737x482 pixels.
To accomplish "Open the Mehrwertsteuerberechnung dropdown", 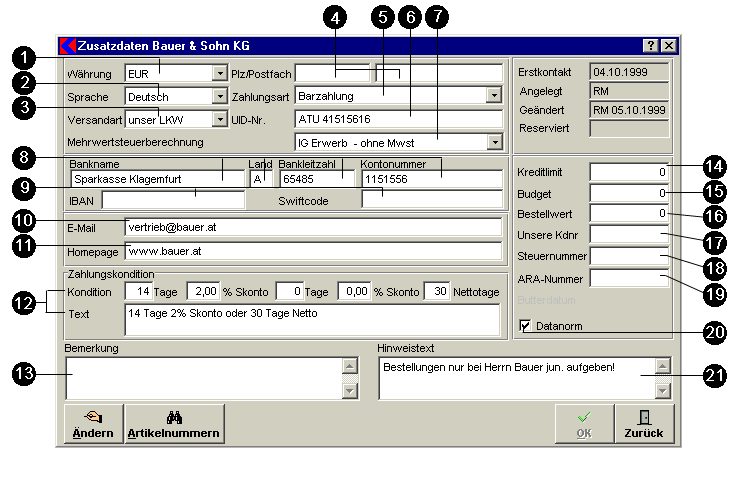I will (493, 142).
